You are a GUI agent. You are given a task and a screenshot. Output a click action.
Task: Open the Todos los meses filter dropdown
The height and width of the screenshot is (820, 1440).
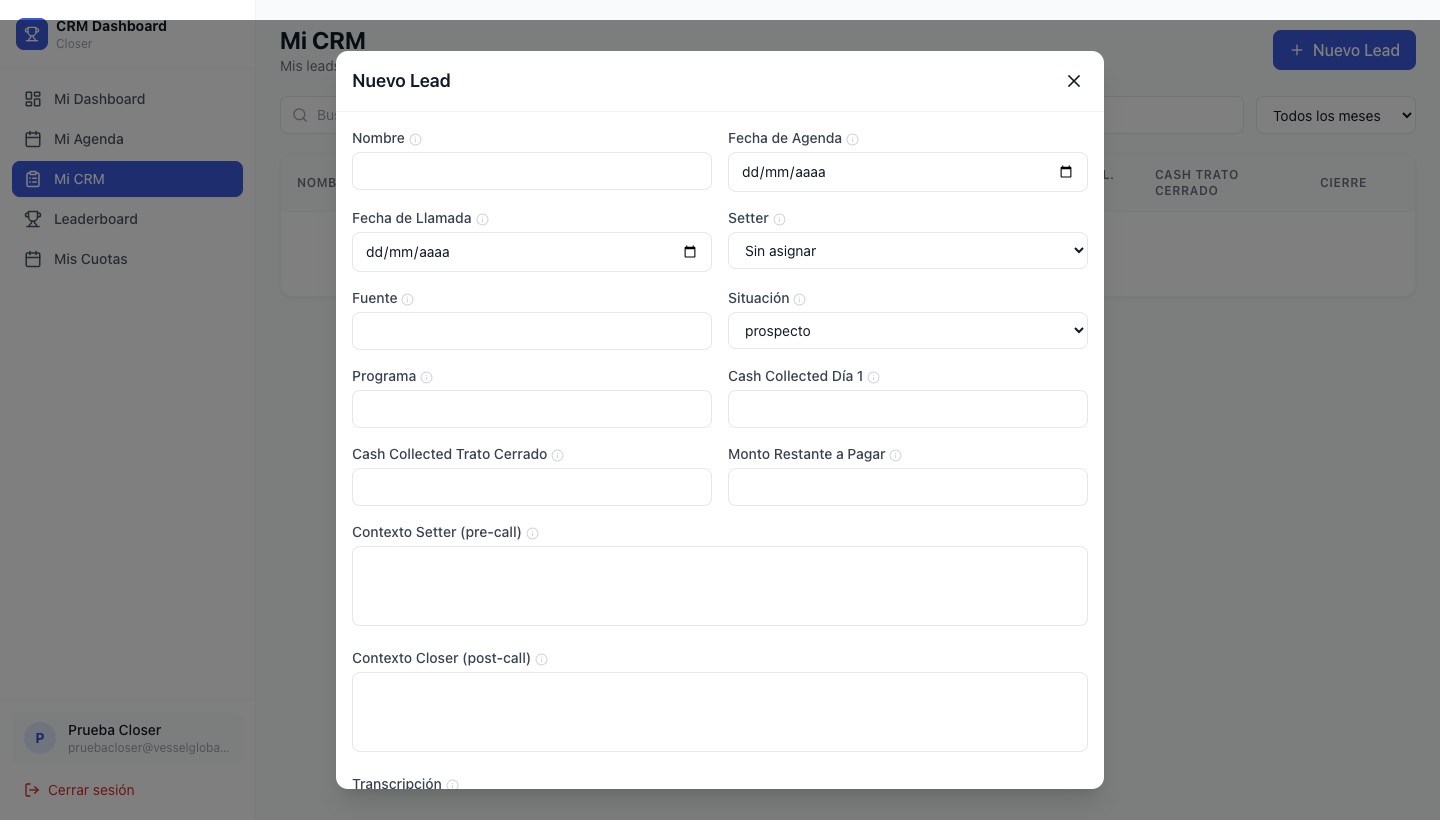pos(1337,115)
